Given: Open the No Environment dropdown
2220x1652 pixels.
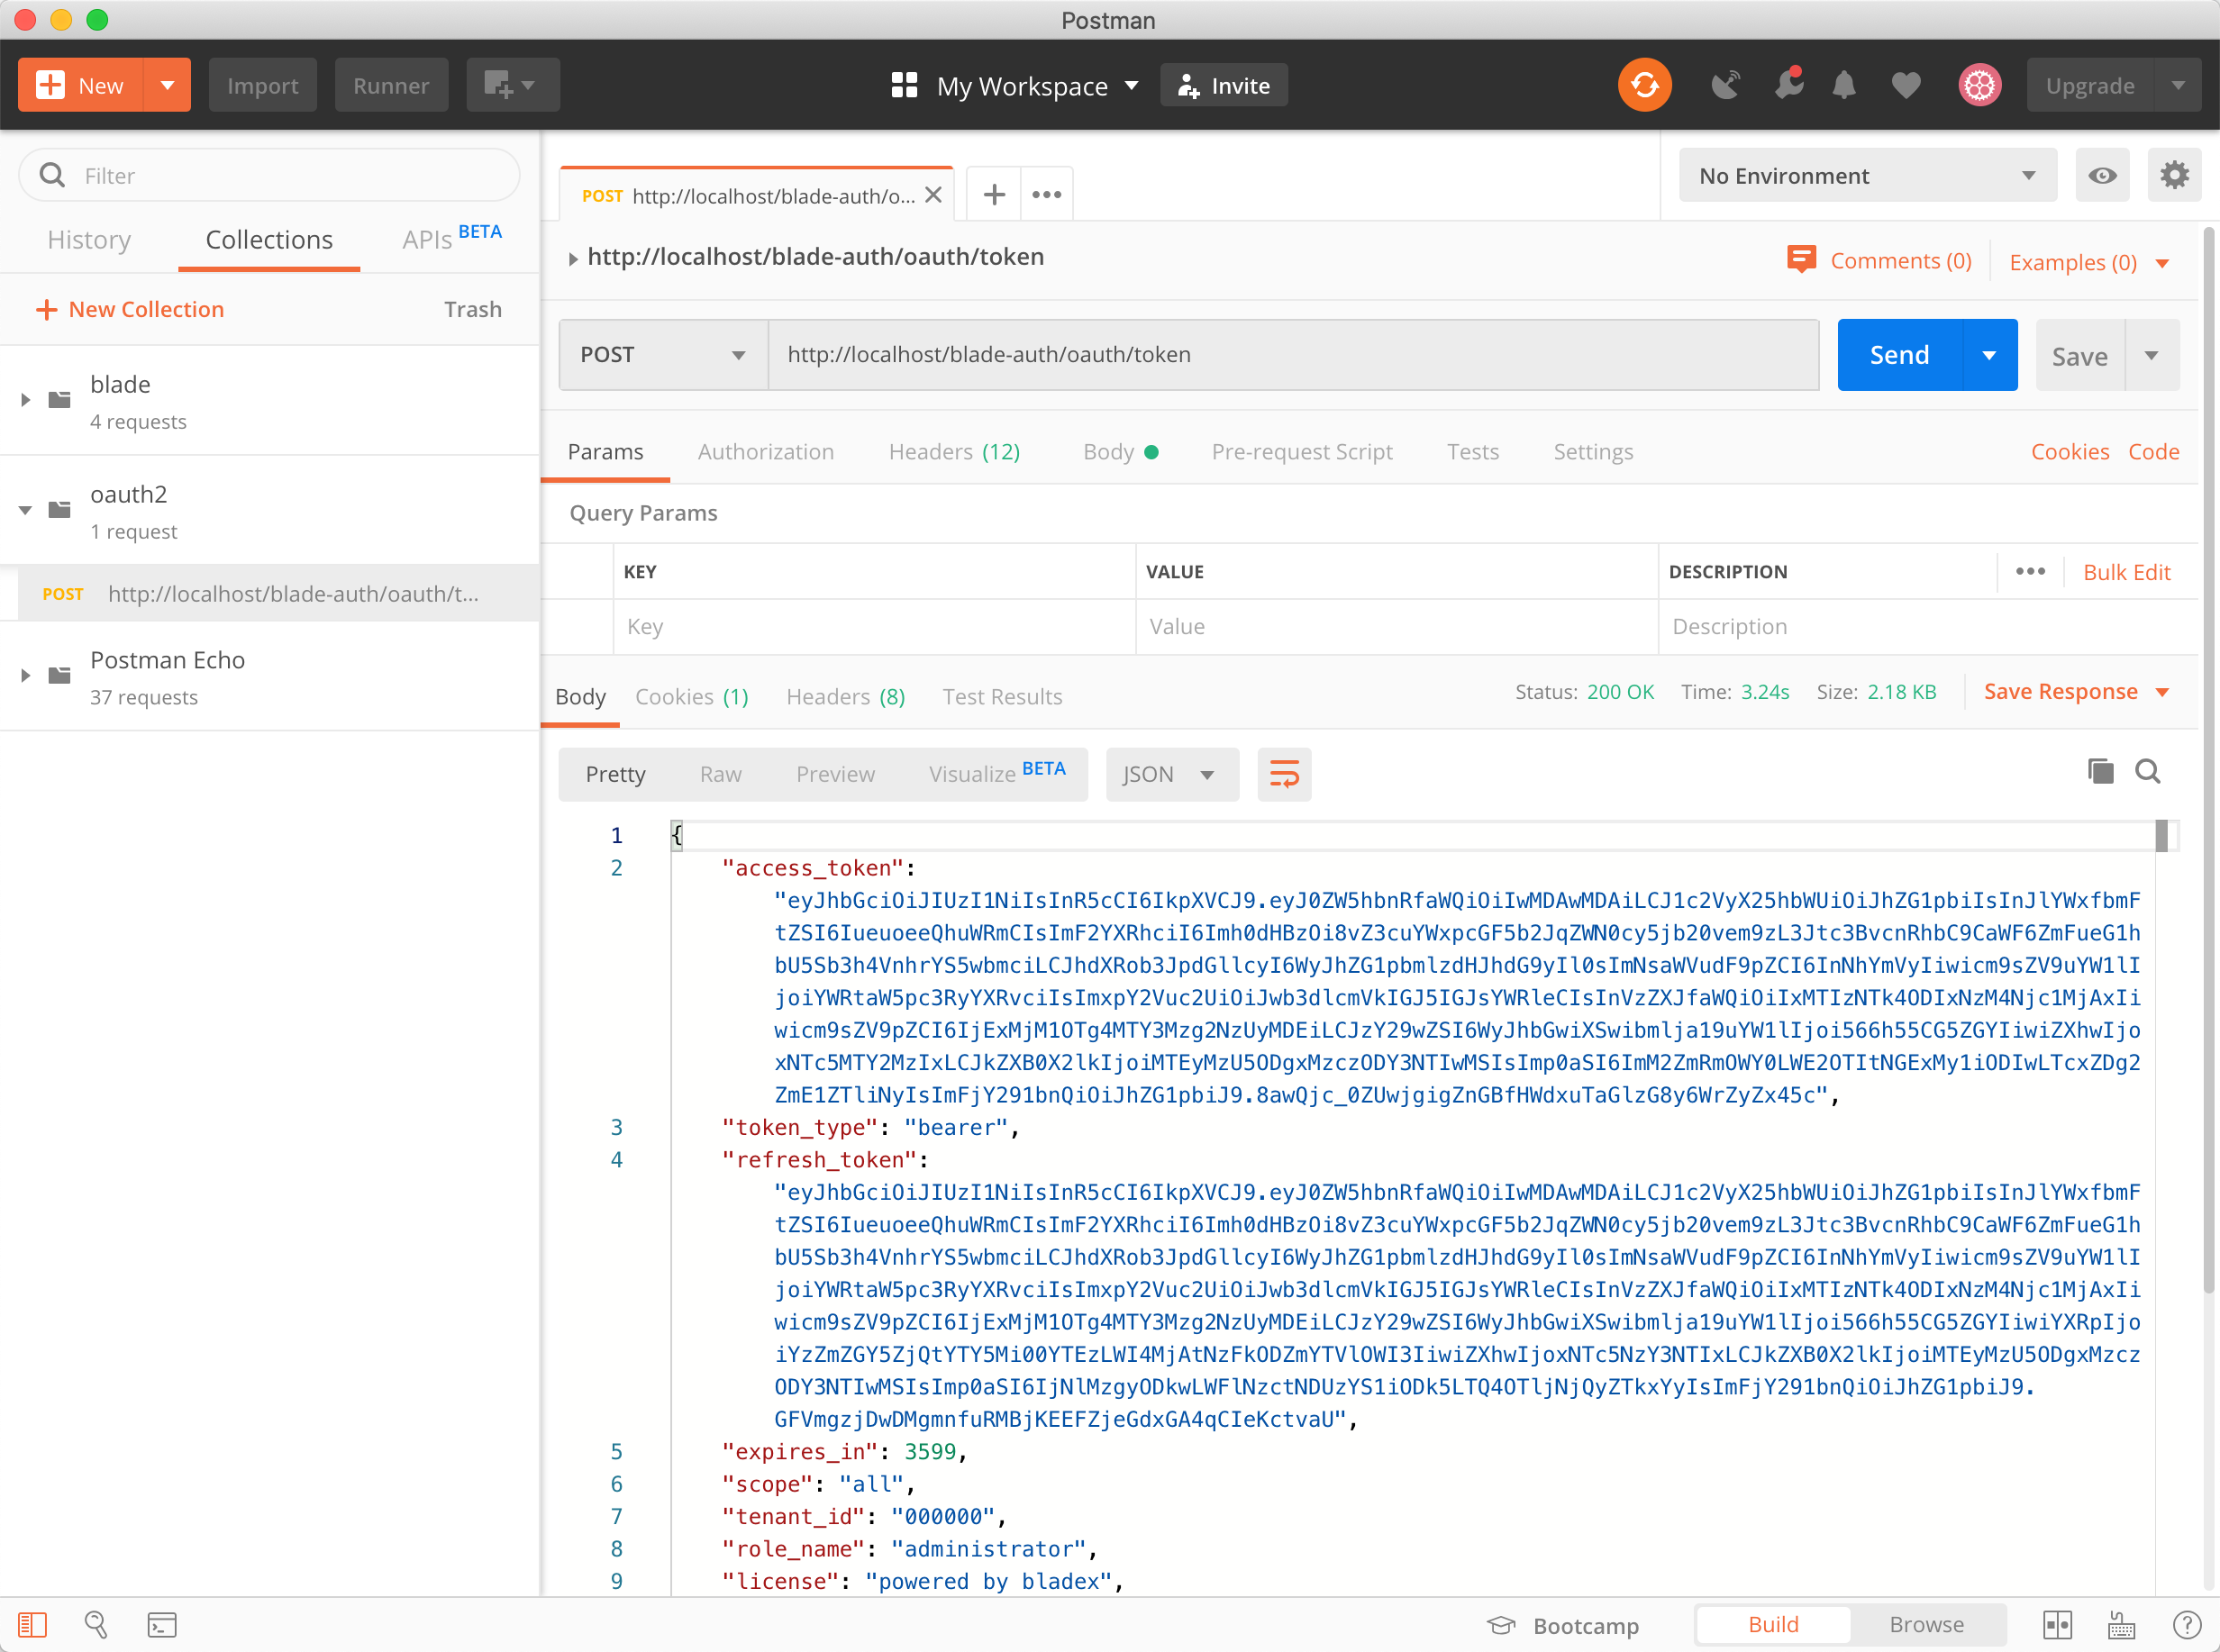Looking at the screenshot, I should click(1867, 175).
